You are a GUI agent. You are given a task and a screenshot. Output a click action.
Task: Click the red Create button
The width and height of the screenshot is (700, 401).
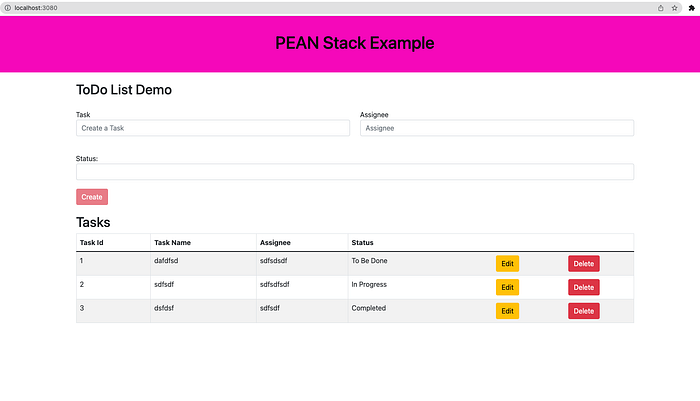pyautogui.click(x=92, y=196)
